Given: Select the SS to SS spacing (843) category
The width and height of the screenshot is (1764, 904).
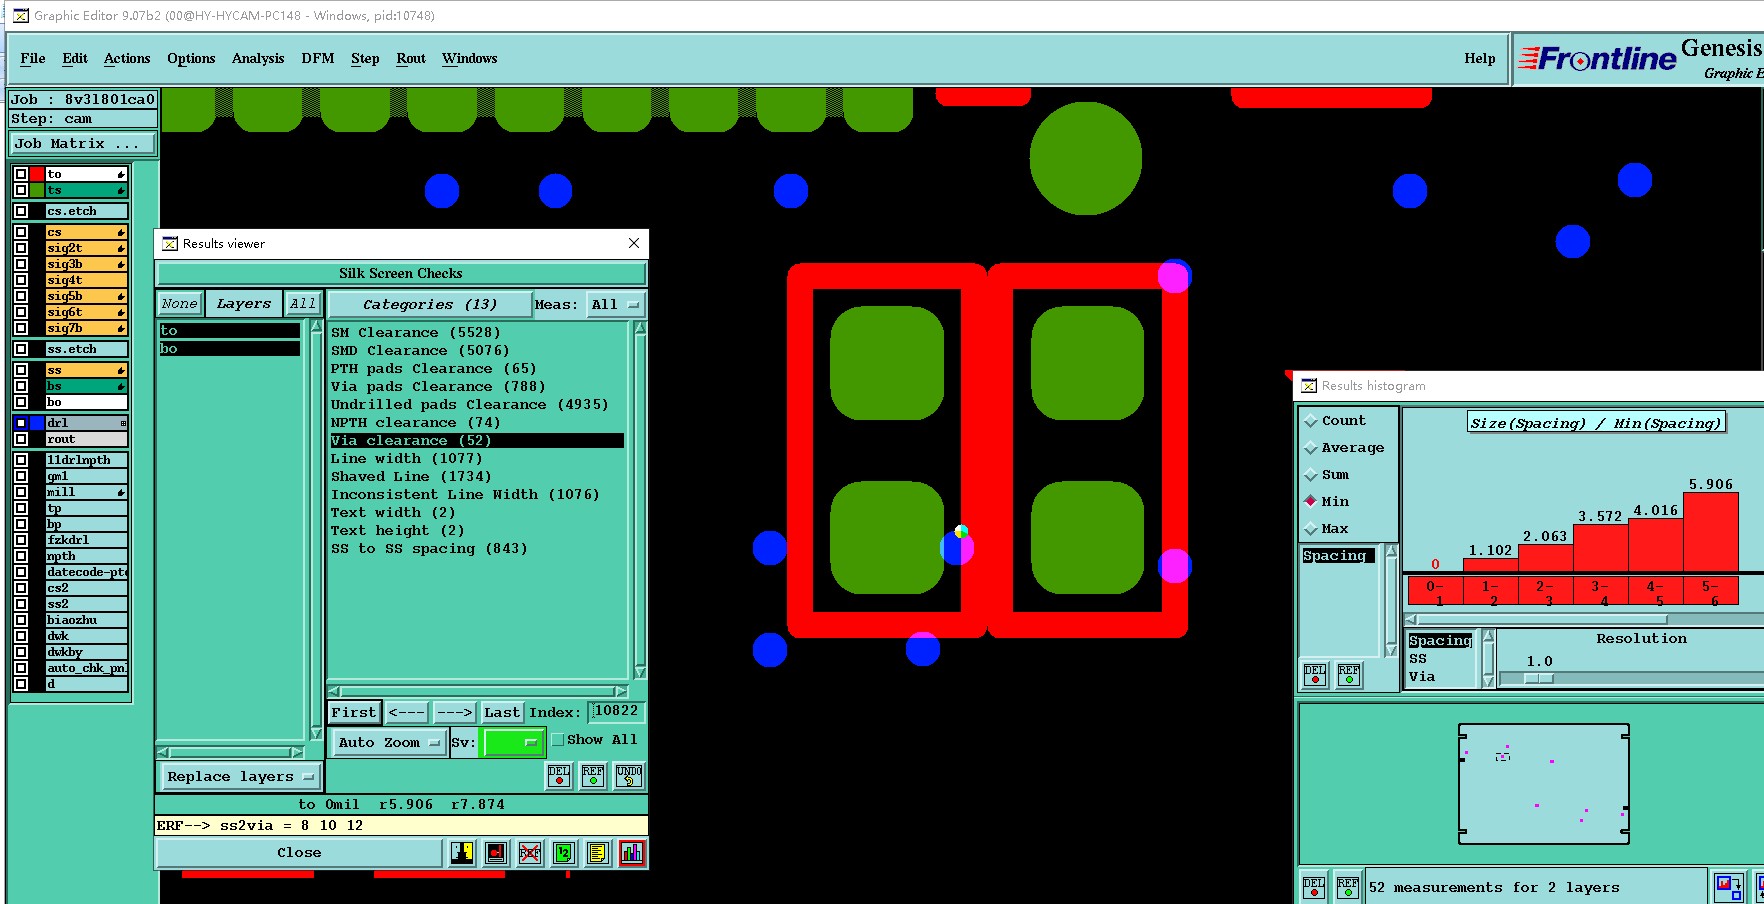Looking at the screenshot, I should (x=429, y=549).
